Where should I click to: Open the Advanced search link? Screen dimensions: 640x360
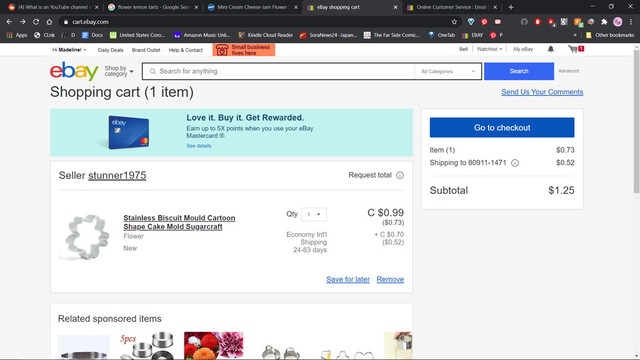click(569, 71)
